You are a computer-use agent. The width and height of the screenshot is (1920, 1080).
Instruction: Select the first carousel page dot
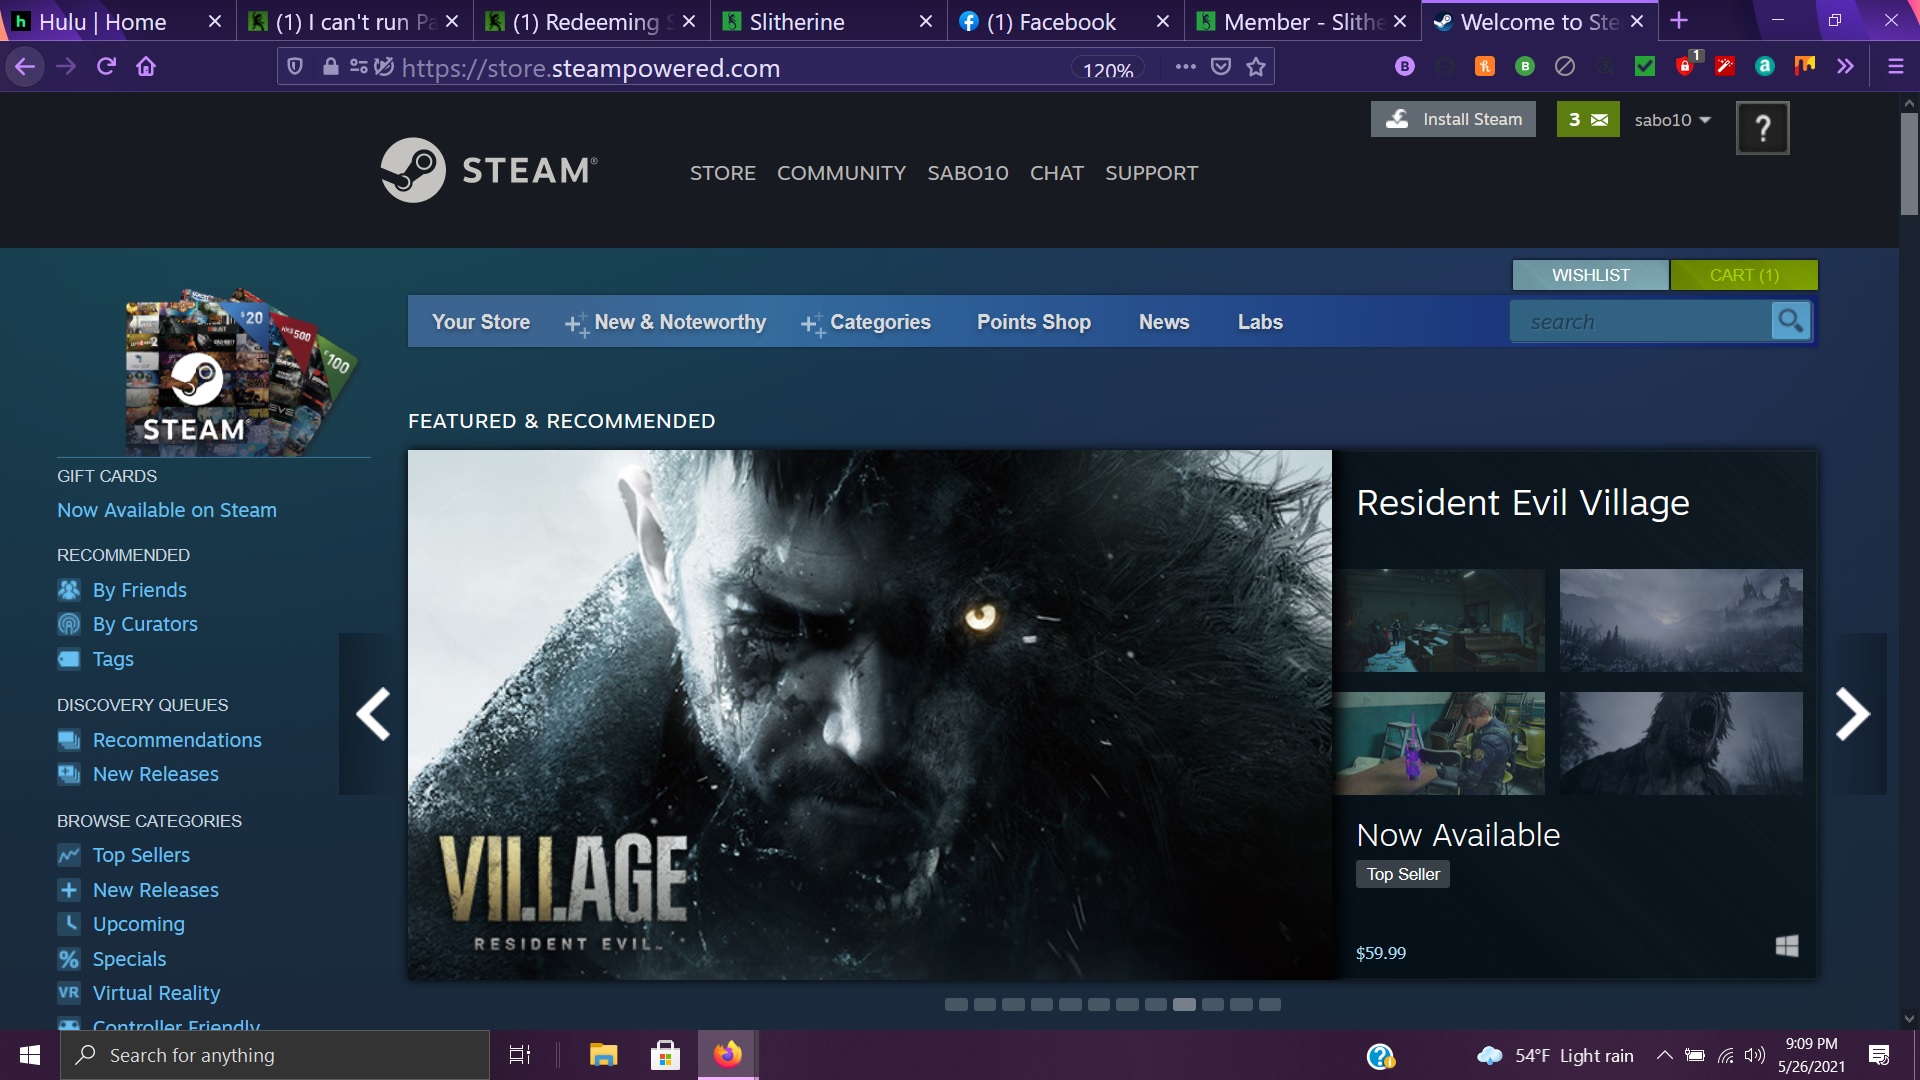(956, 1004)
